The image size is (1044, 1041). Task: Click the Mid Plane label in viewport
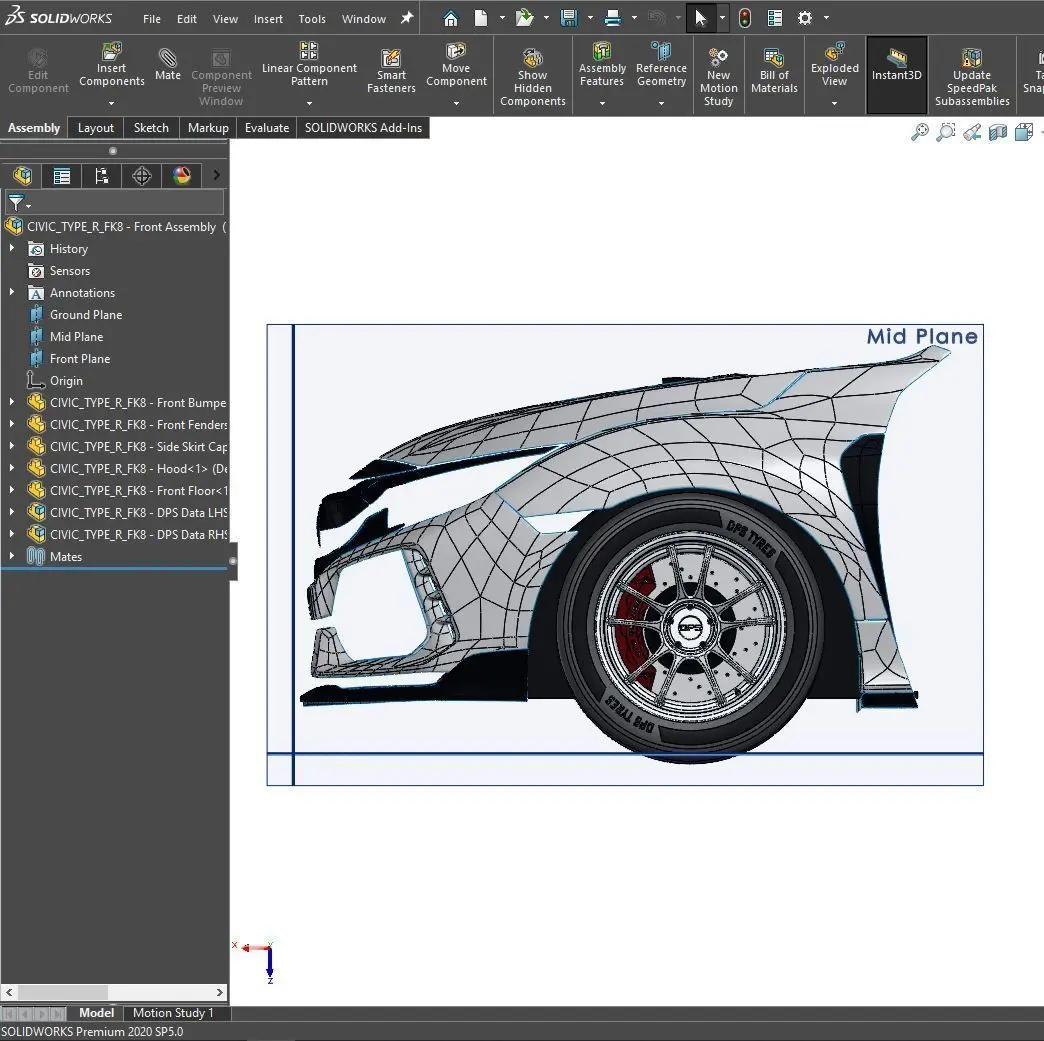tap(922, 336)
